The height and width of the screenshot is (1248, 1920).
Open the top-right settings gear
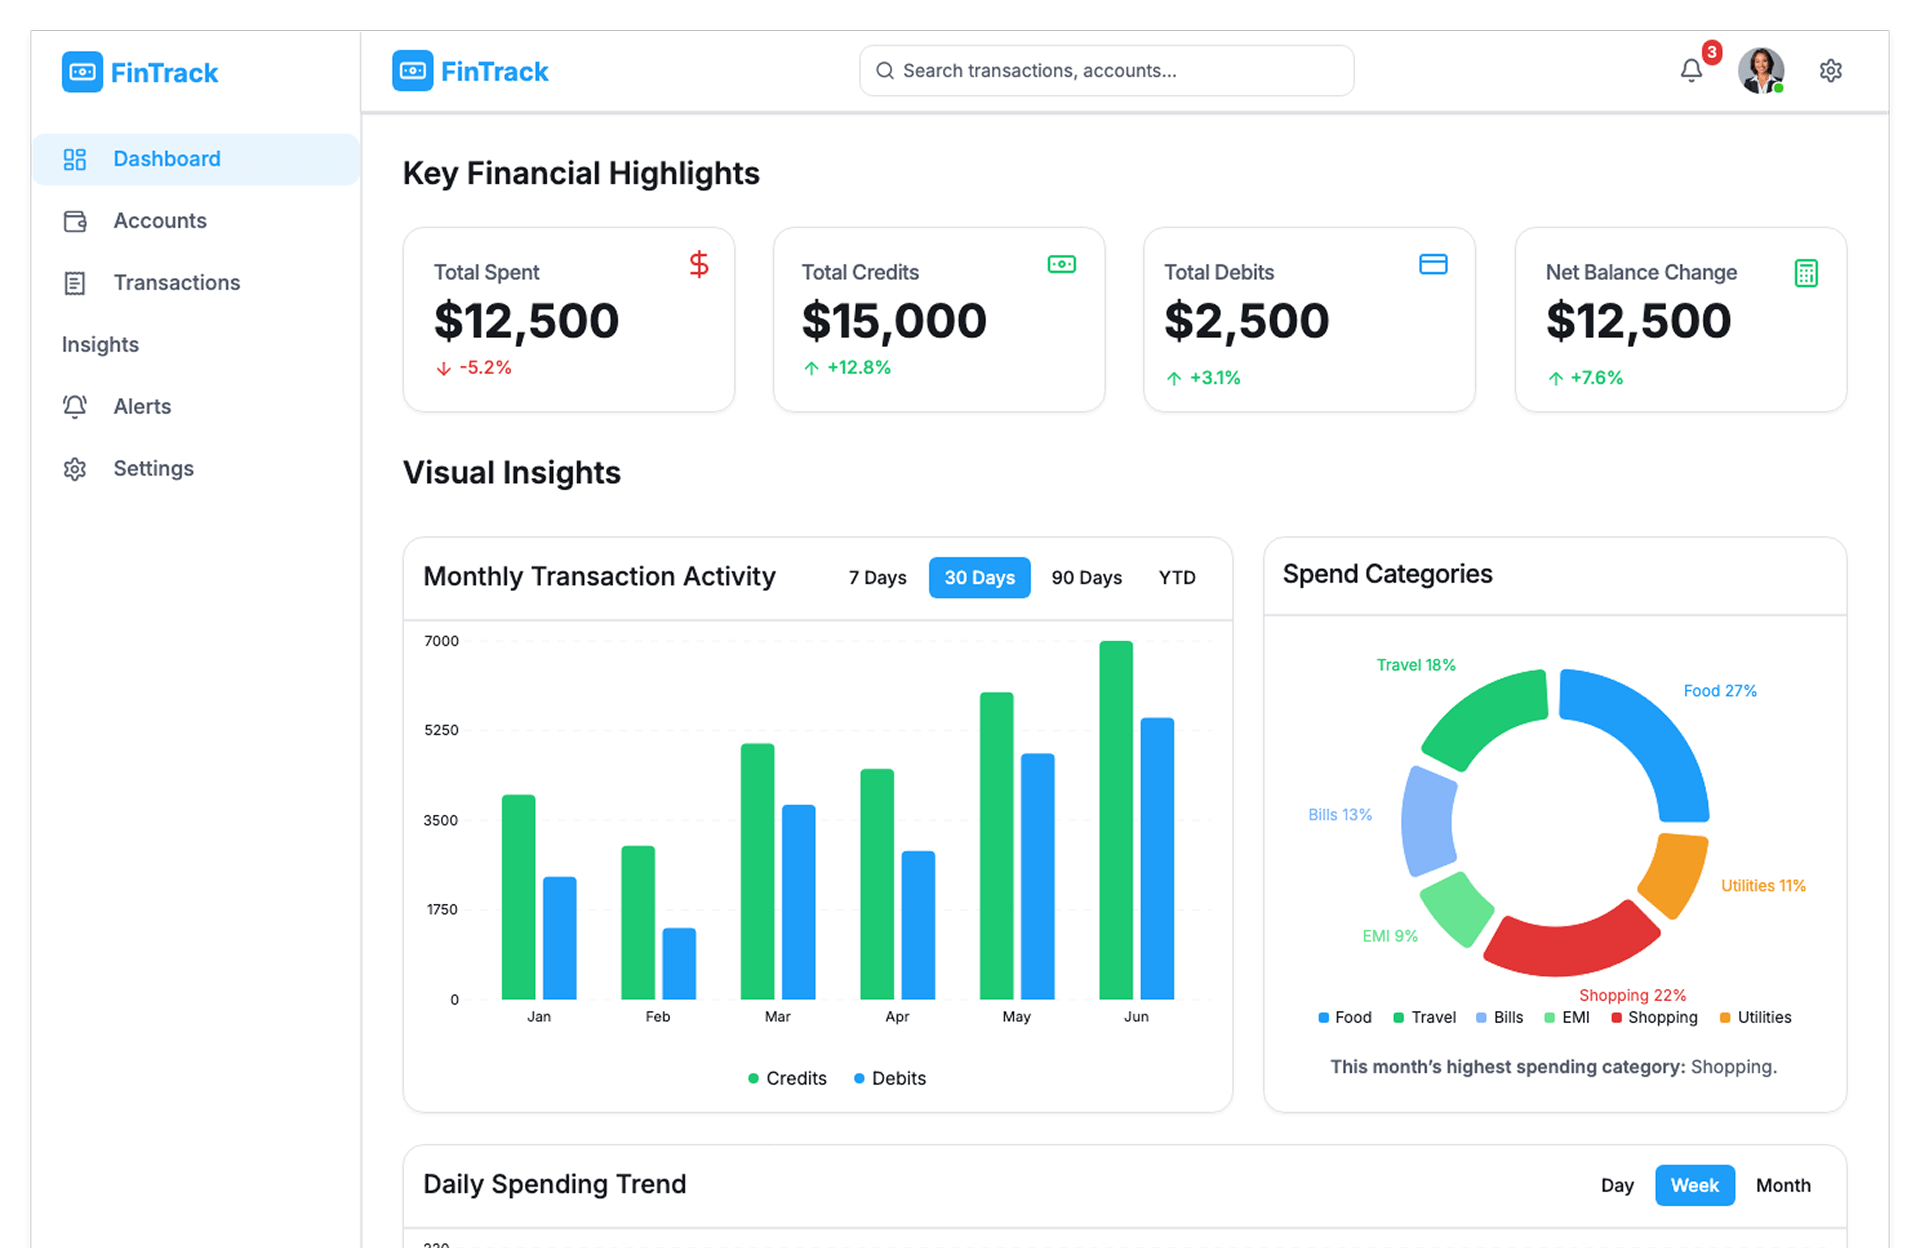[x=1830, y=70]
